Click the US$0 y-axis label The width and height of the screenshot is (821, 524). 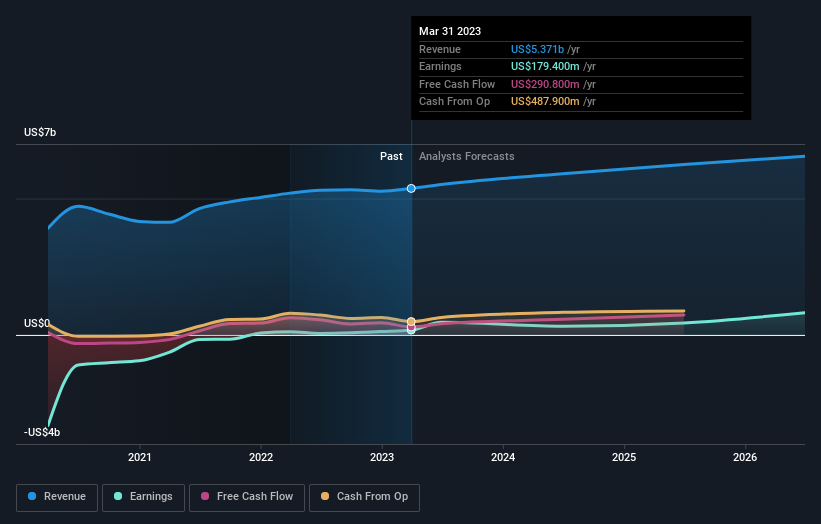[x=37, y=323]
